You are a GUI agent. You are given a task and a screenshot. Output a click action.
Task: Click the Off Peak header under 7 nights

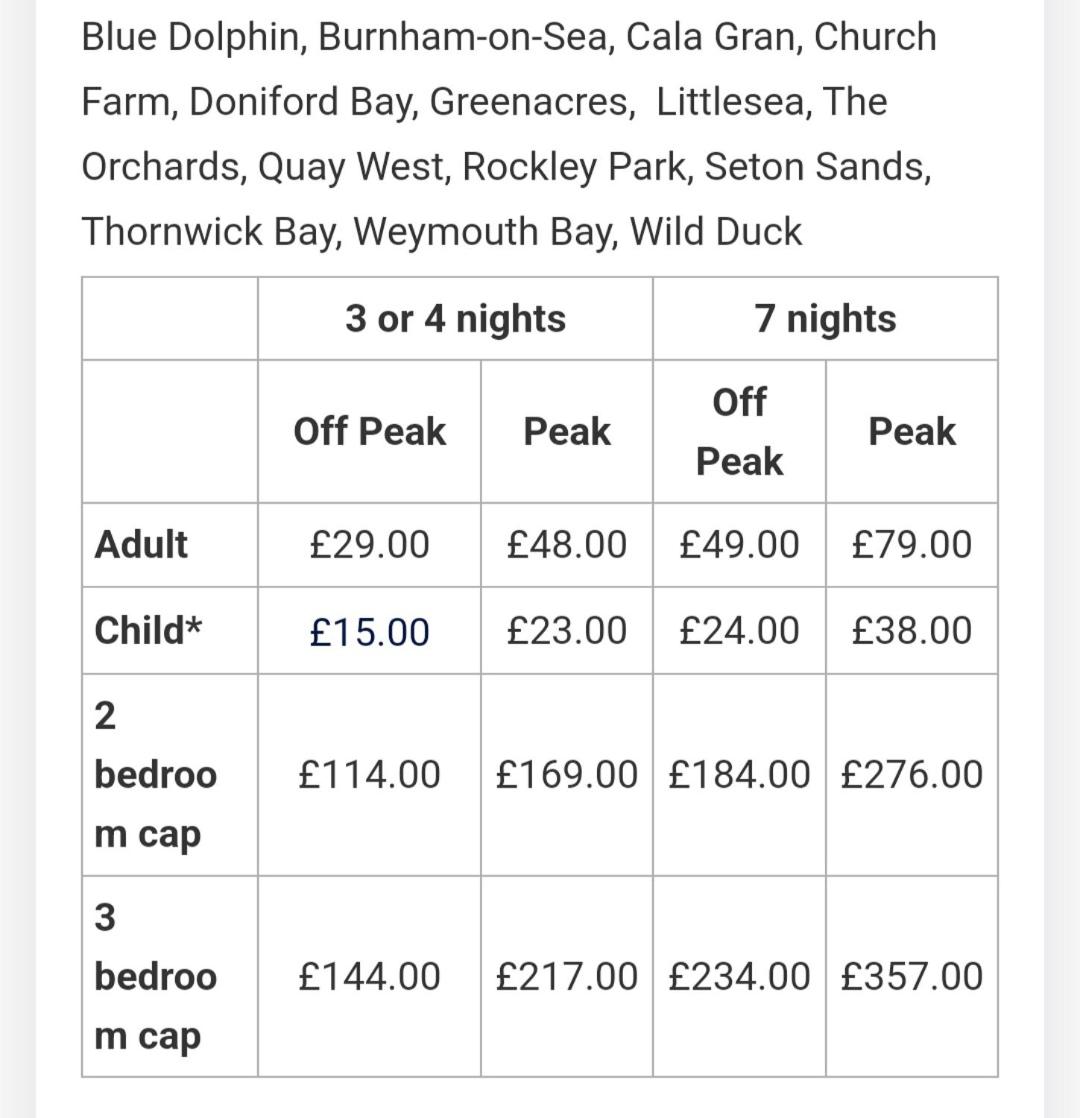click(x=739, y=431)
